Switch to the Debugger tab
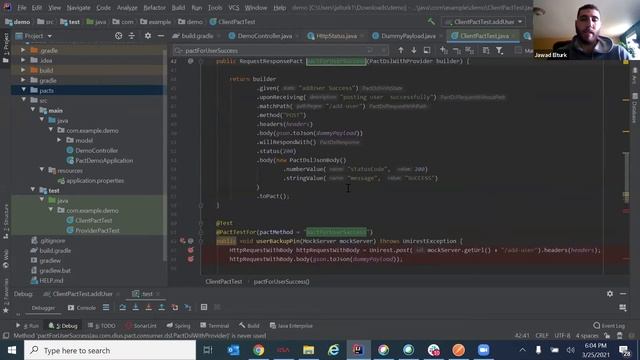The height and width of the screenshot is (360, 640). (43, 308)
